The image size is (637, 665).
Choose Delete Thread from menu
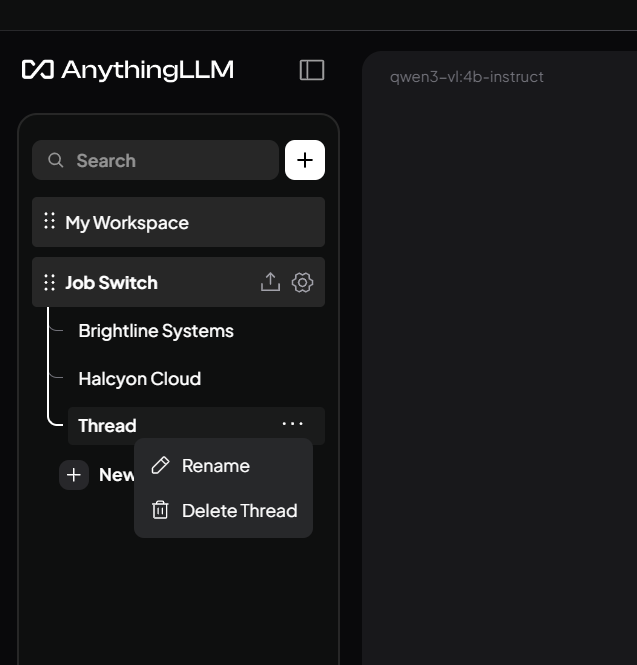(224, 511)
